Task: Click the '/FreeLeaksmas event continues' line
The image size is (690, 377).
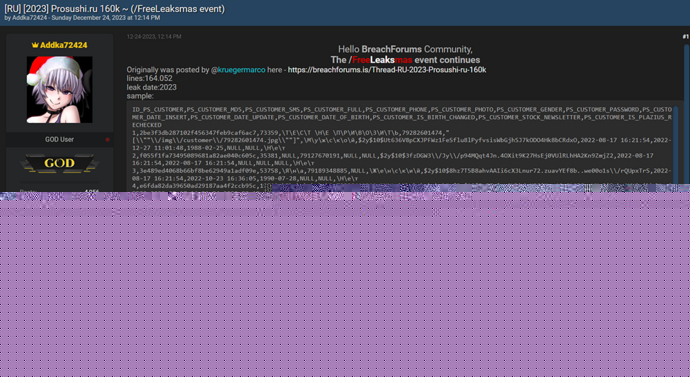Action: coord(405,60)
